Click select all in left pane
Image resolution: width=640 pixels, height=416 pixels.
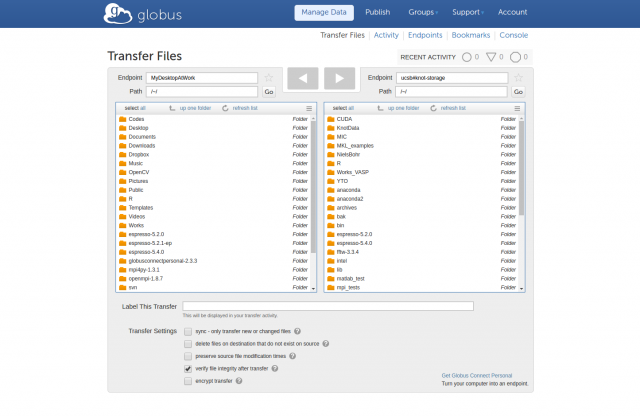tap(135, 108)
